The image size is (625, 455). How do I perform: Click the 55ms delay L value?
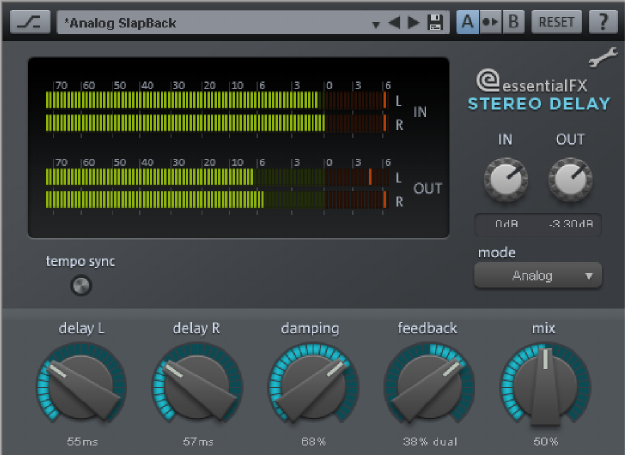tap(82, 441)
